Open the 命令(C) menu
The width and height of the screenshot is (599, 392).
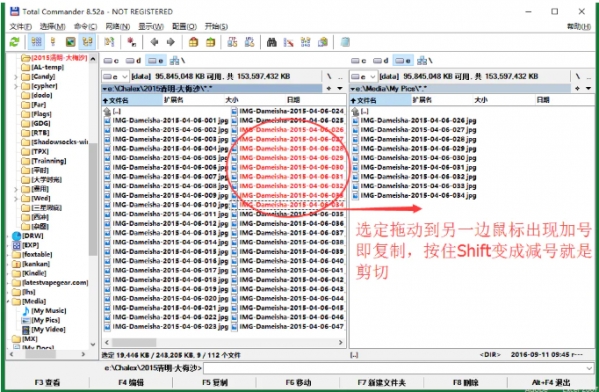tap(85, 26)
